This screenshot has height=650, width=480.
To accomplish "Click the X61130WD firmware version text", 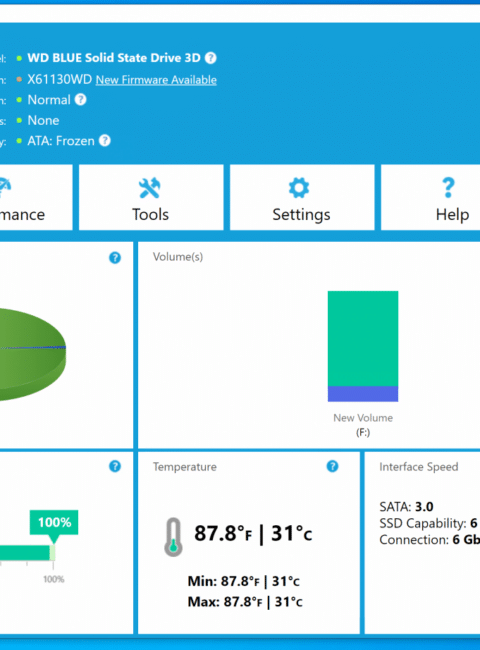I will pos(60,79).
